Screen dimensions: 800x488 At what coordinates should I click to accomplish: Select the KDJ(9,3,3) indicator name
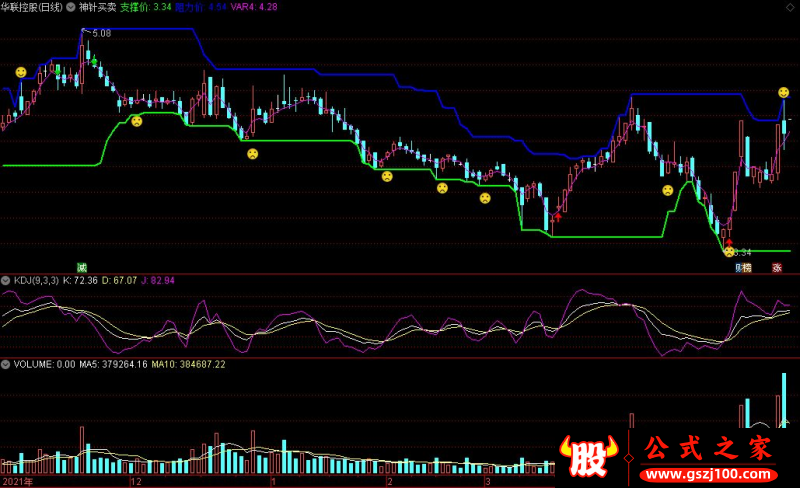[36, 280]
